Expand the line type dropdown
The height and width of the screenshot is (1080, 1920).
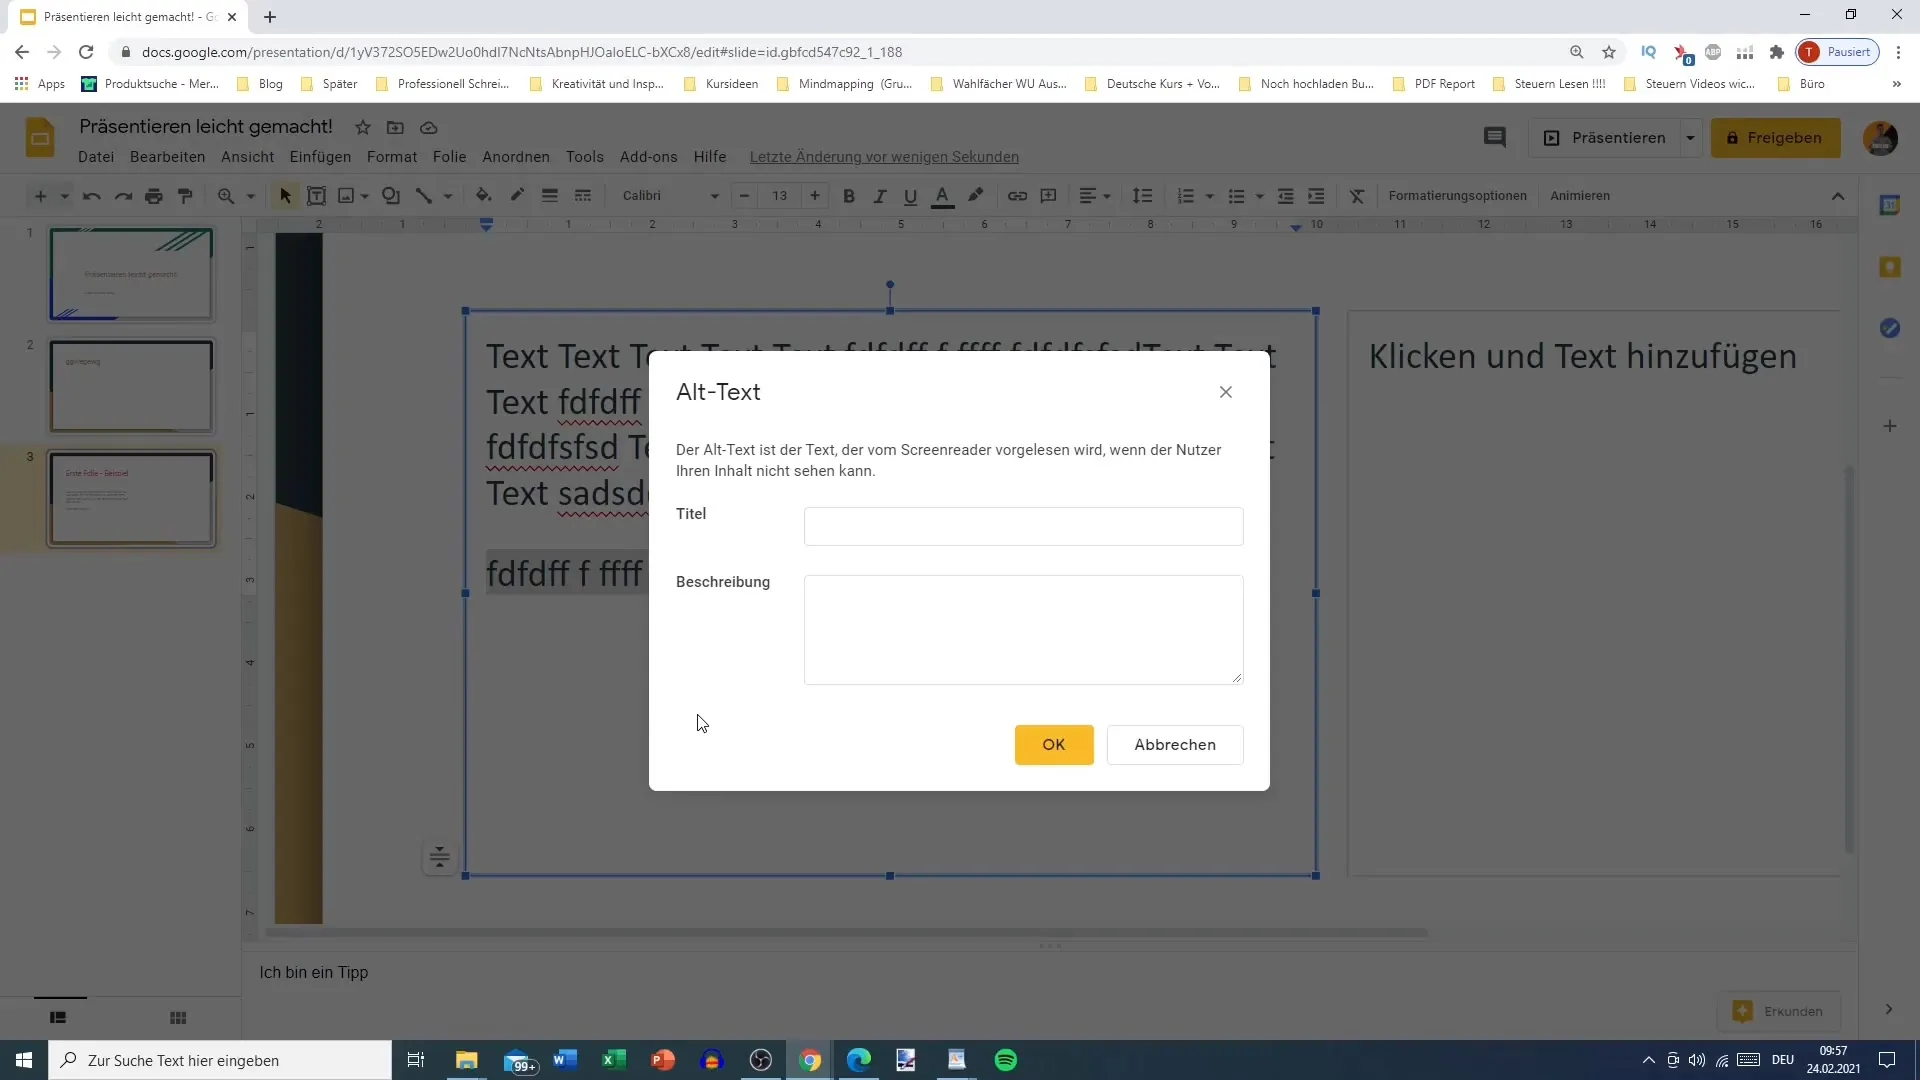(448, 196)
